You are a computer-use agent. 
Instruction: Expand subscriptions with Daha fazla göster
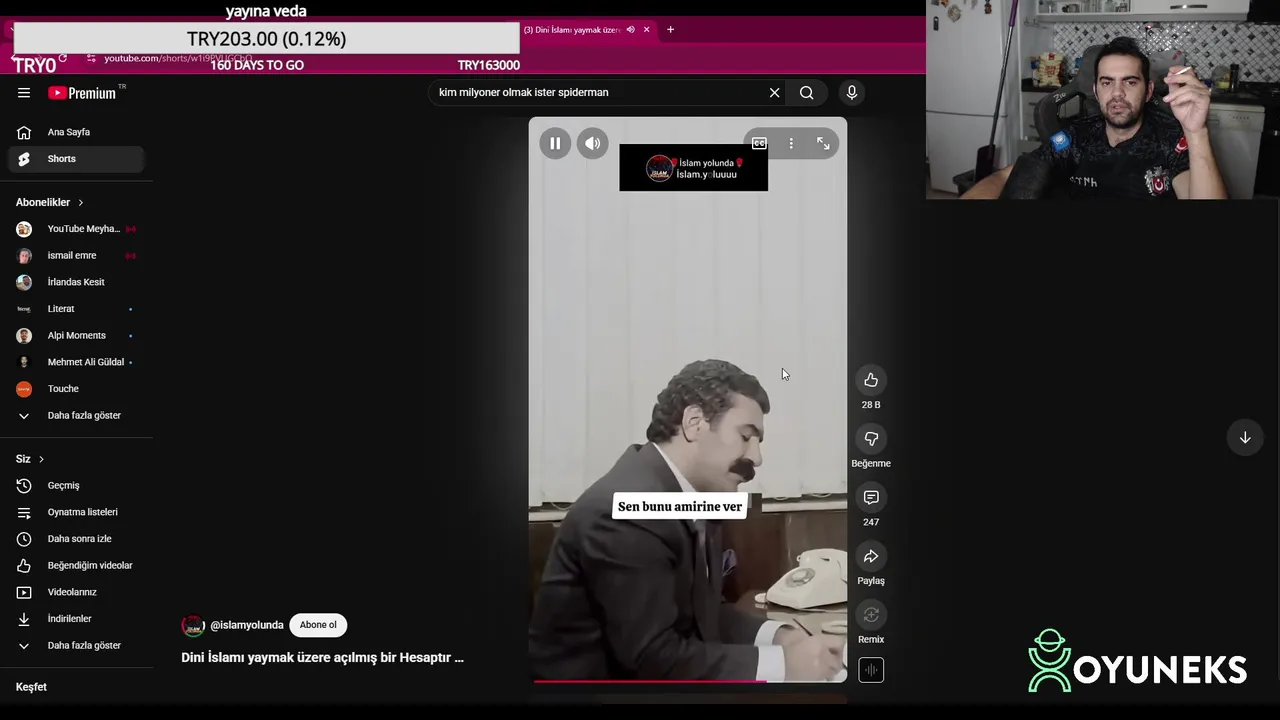coord(76,416)
